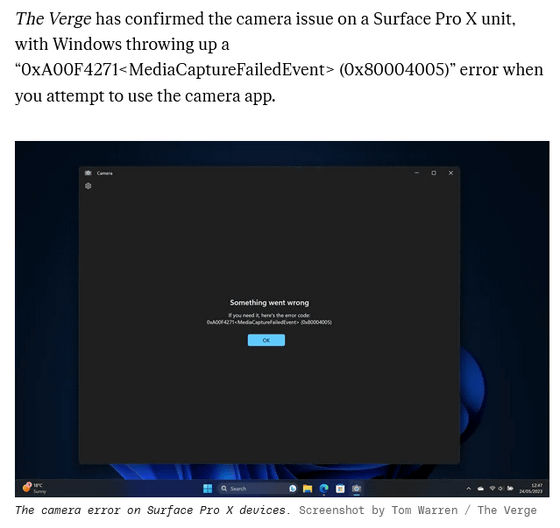
Task: Click the 'Something went wrong' heading
Action: click(x=269, y=303)
